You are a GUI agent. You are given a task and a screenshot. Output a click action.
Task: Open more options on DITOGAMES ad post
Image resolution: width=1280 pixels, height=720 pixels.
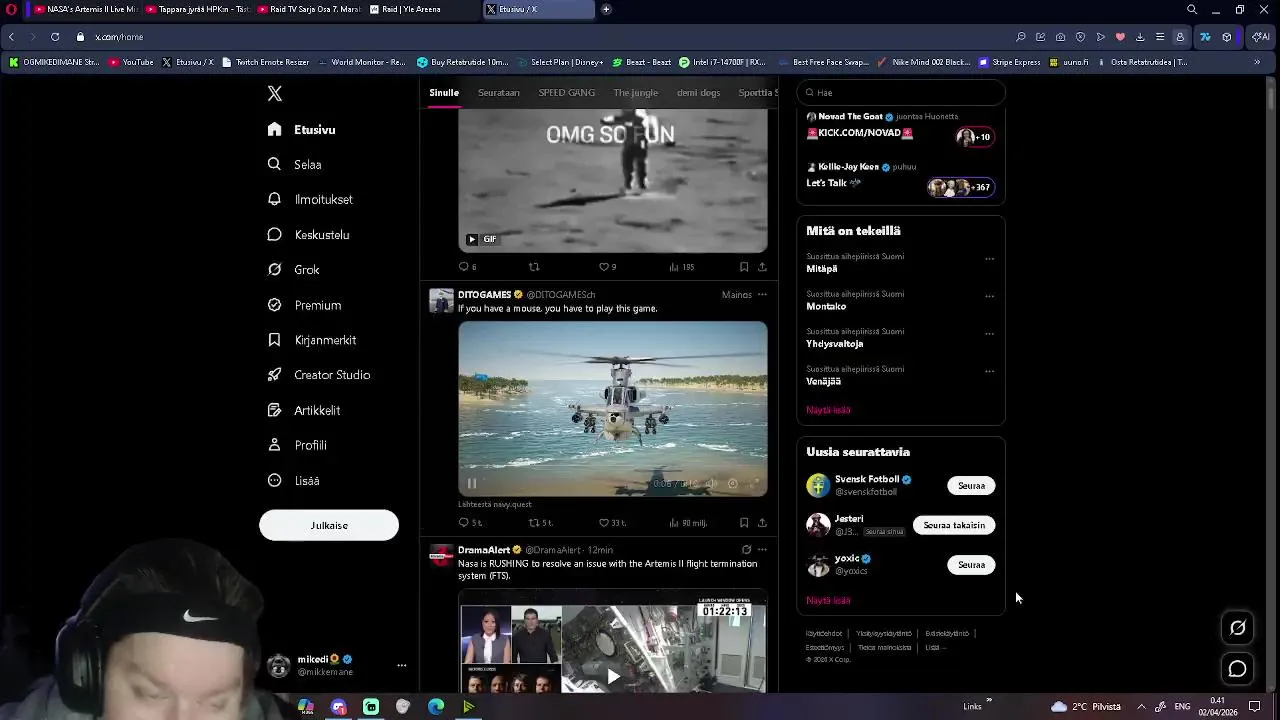pos(762,295)
